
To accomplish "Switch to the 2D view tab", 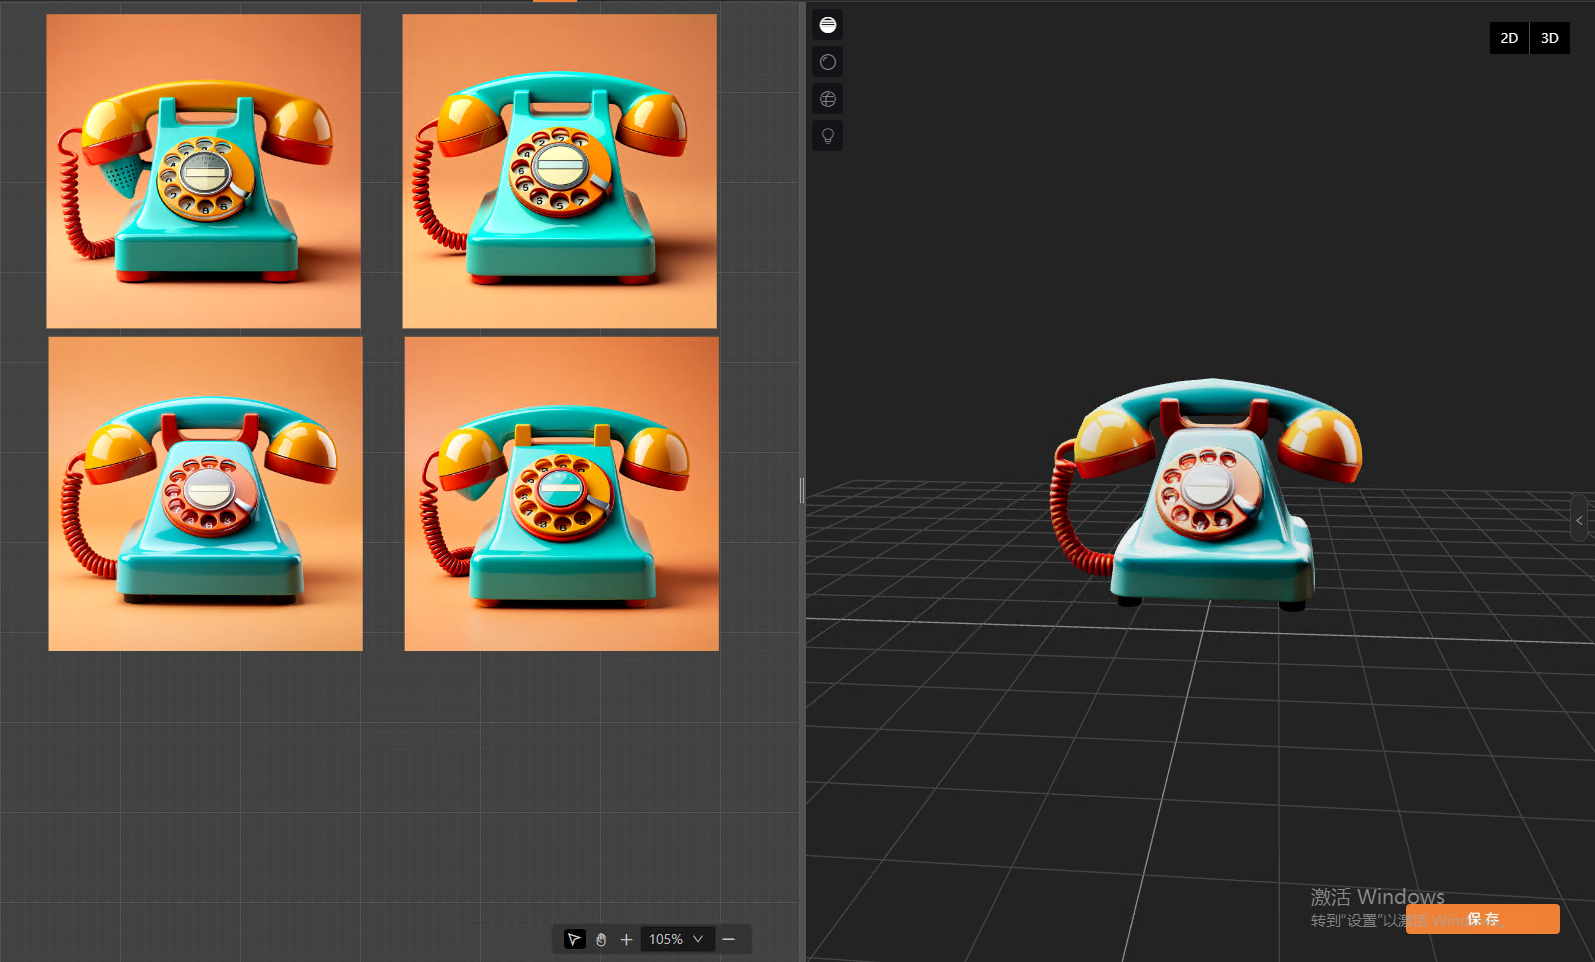I will coord(1509,38).
